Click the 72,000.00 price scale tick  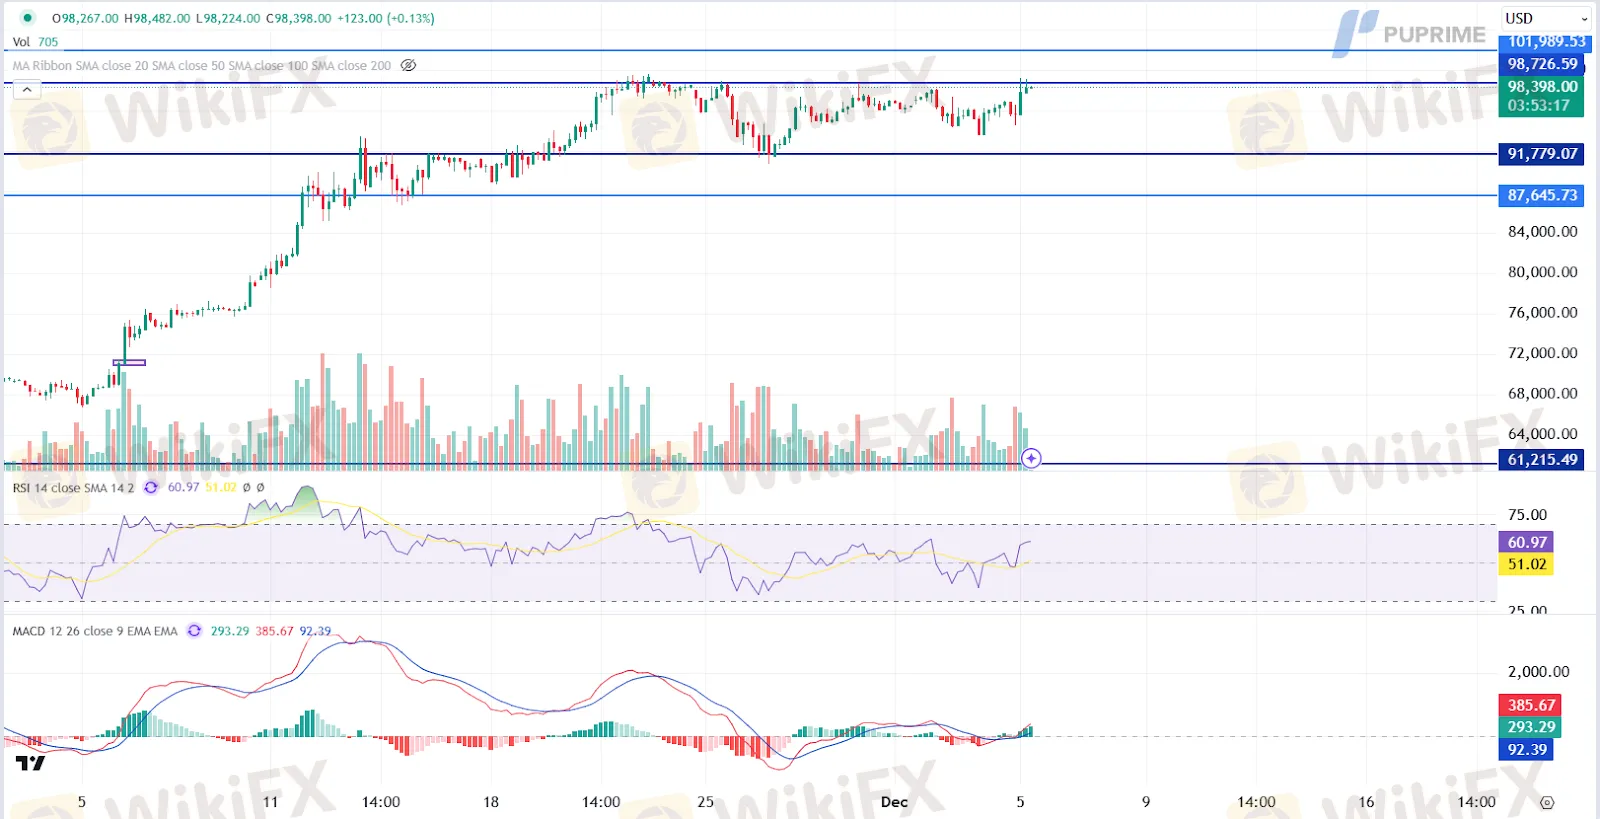click(1542, 353)
